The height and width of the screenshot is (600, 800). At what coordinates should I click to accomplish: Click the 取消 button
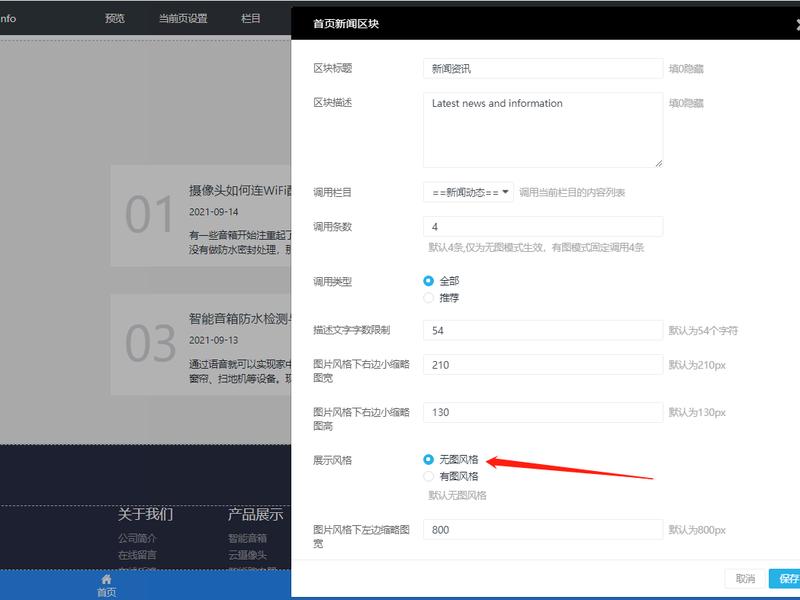click(x=745, y=579)
